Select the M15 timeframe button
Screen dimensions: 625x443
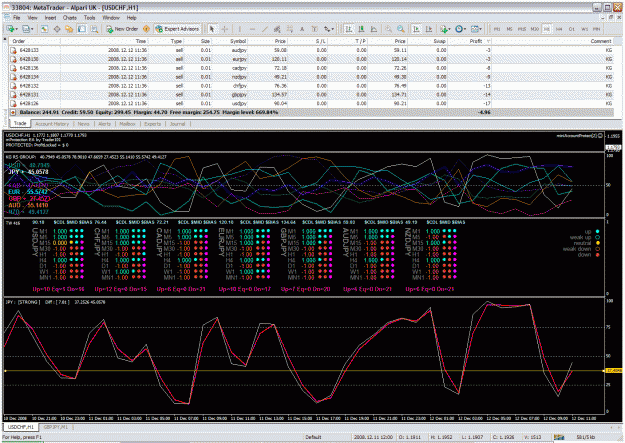(x=522, y=29)
